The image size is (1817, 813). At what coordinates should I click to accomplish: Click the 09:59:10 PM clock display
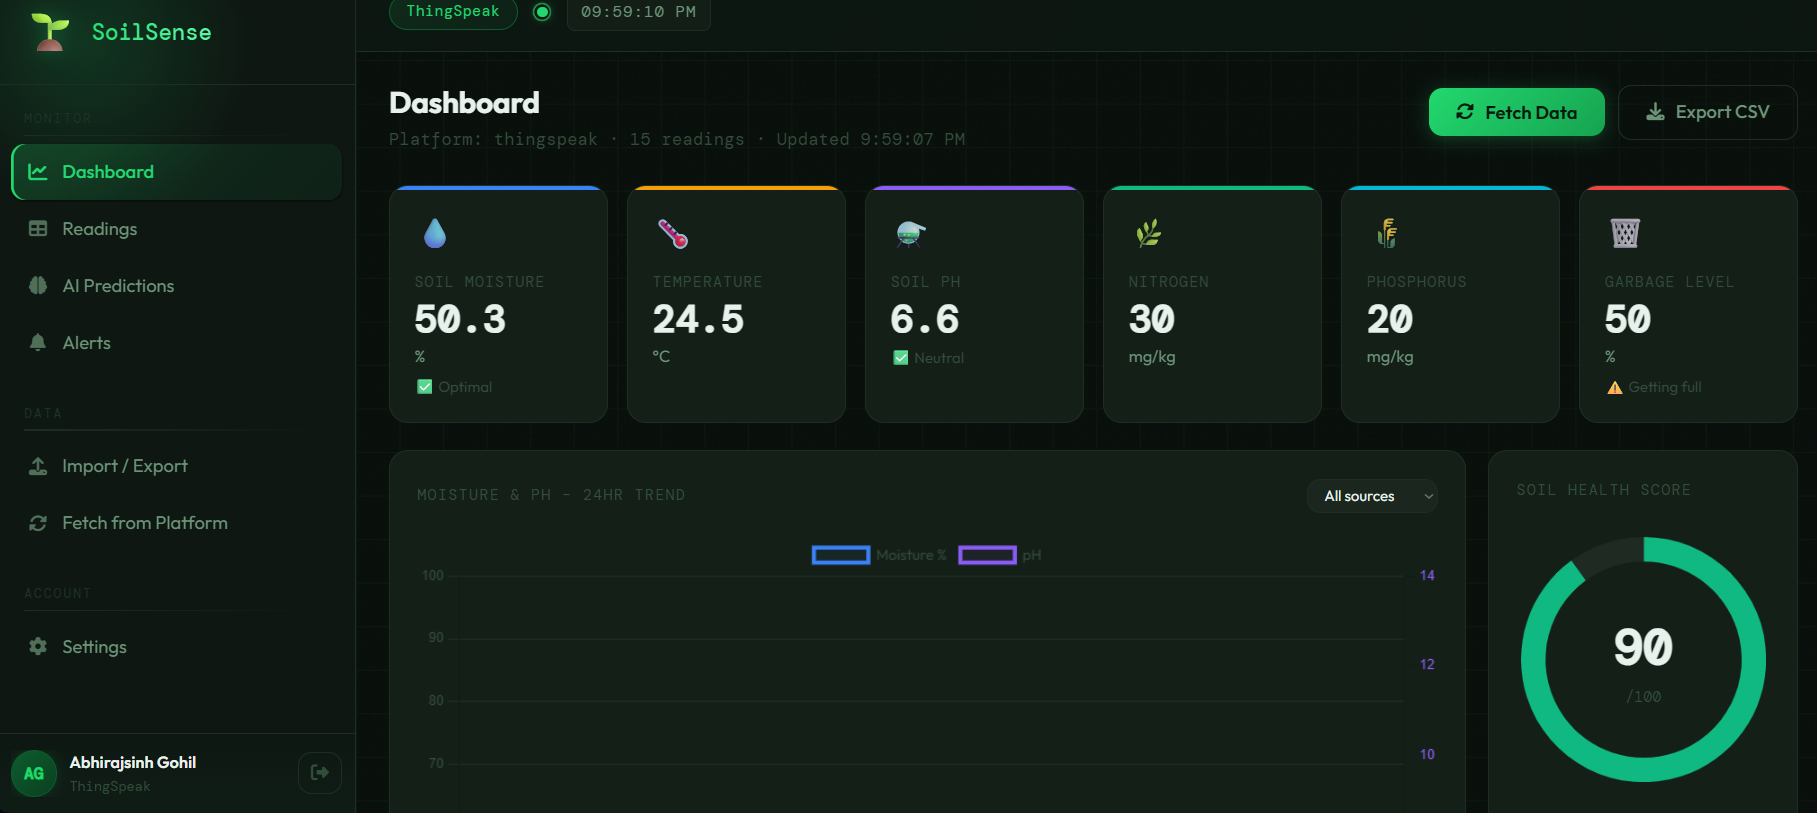[x=638, y=12]
